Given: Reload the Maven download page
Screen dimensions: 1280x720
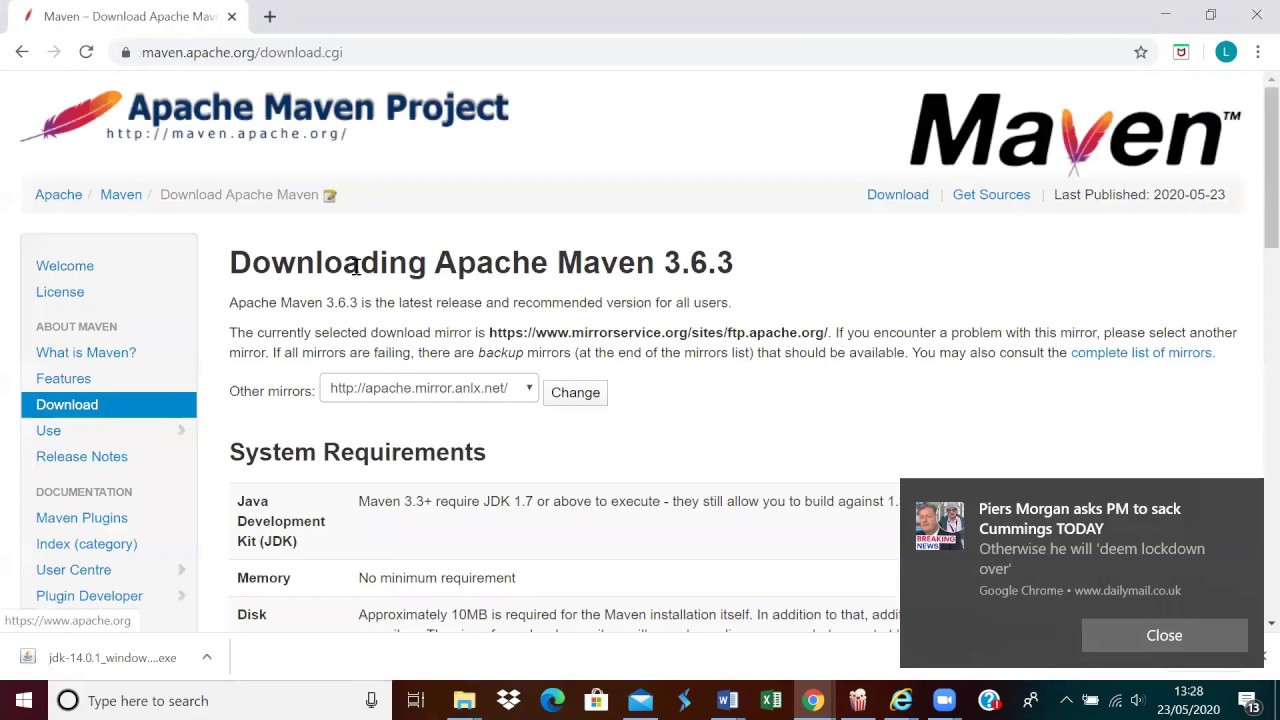Looking at the screenshot, I should tap(86, 52).
